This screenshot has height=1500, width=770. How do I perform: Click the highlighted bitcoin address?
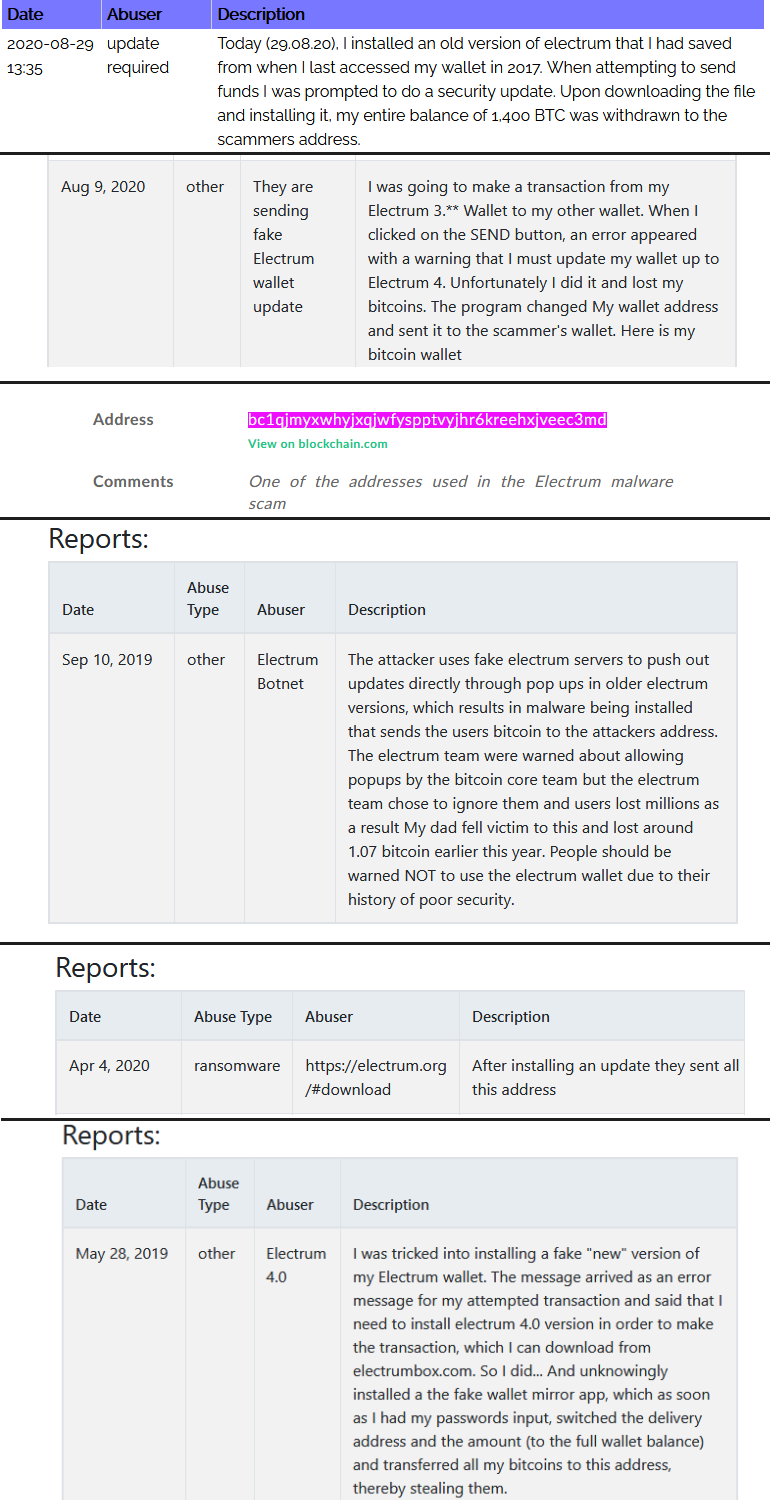point(427,420)
